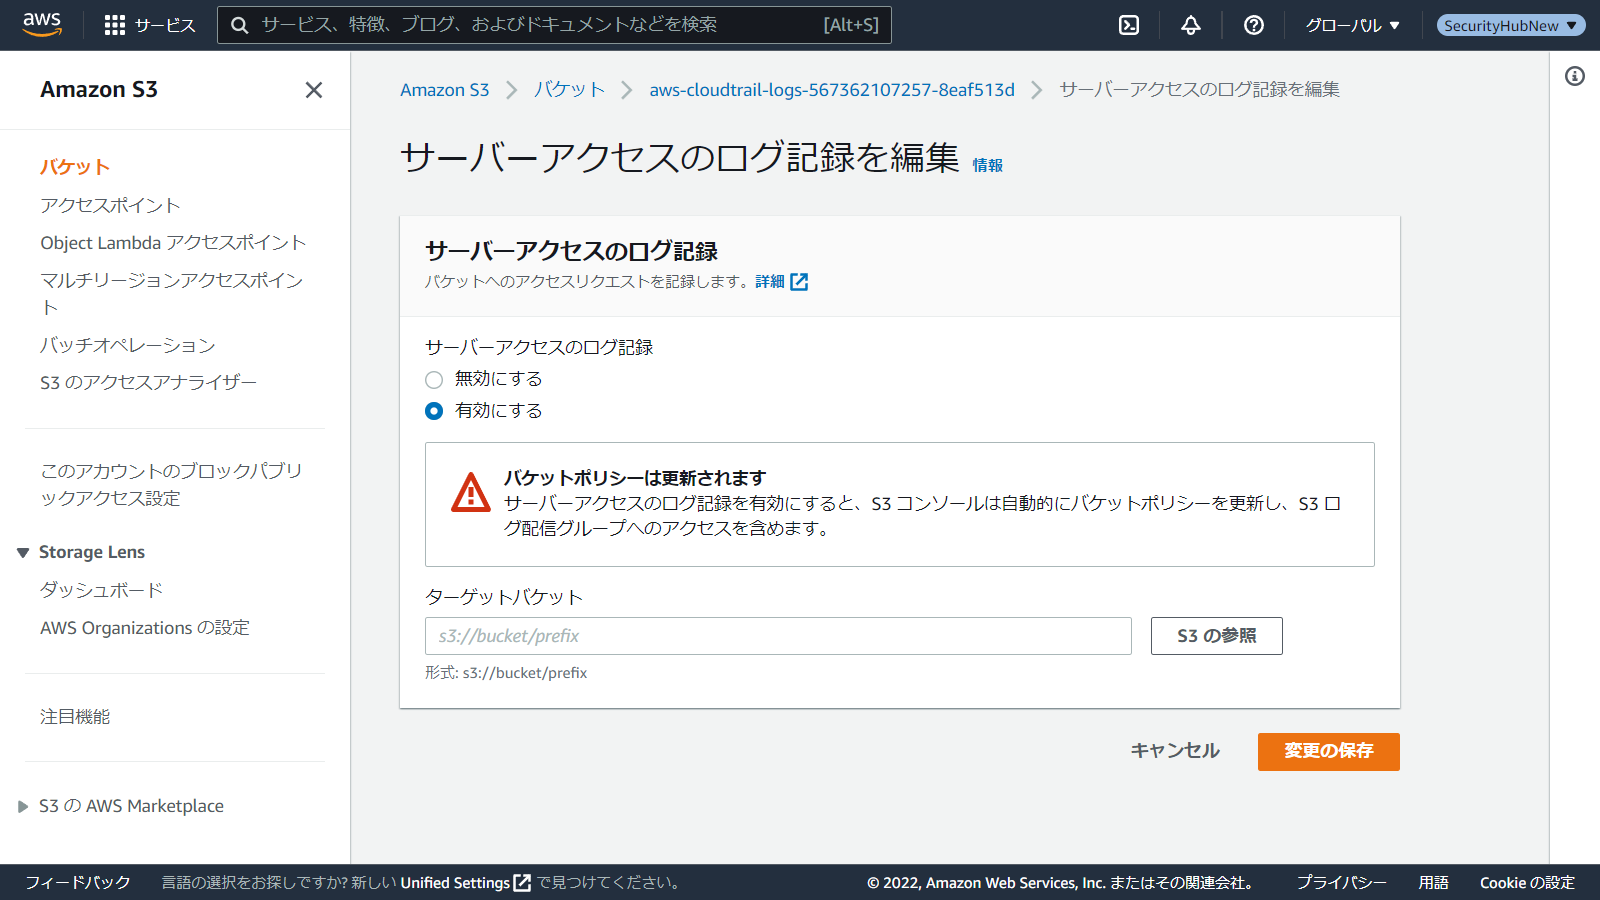Viewport: 1600px width, 900px height.
Task: Collapse the Storage Lens section
Action: coord(23,553)
